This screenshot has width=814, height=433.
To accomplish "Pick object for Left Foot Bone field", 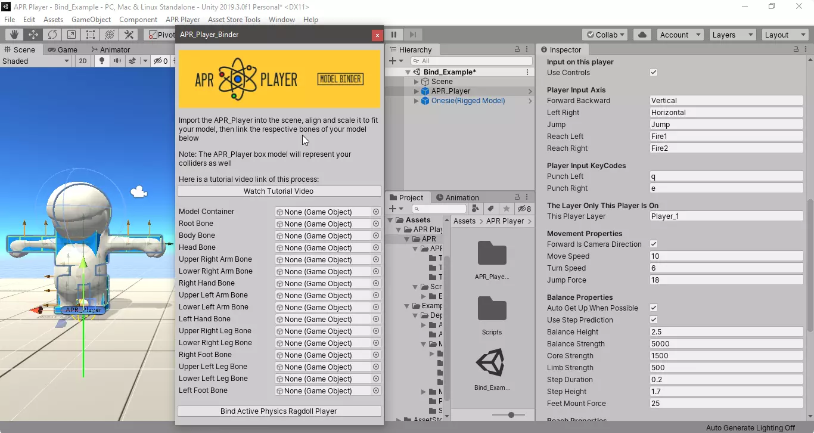I will click(376, 391).
